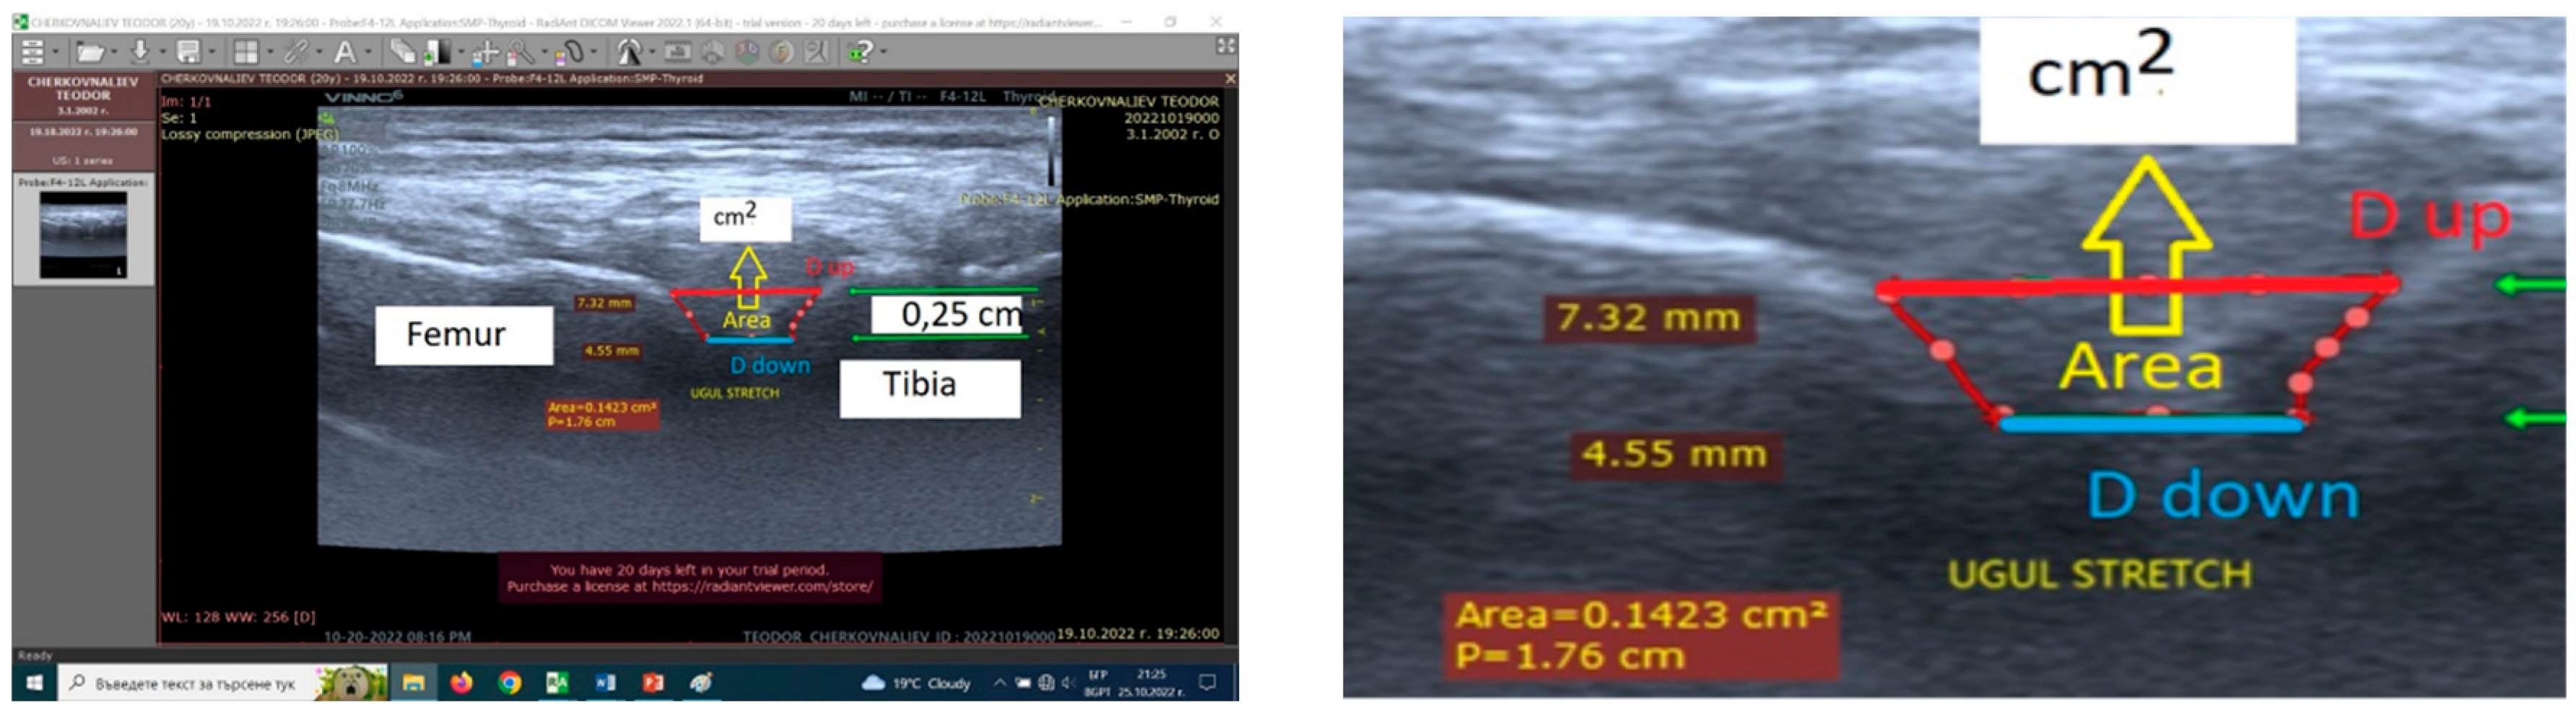Click the Open folder icon in the toolbar

point(90,52)
